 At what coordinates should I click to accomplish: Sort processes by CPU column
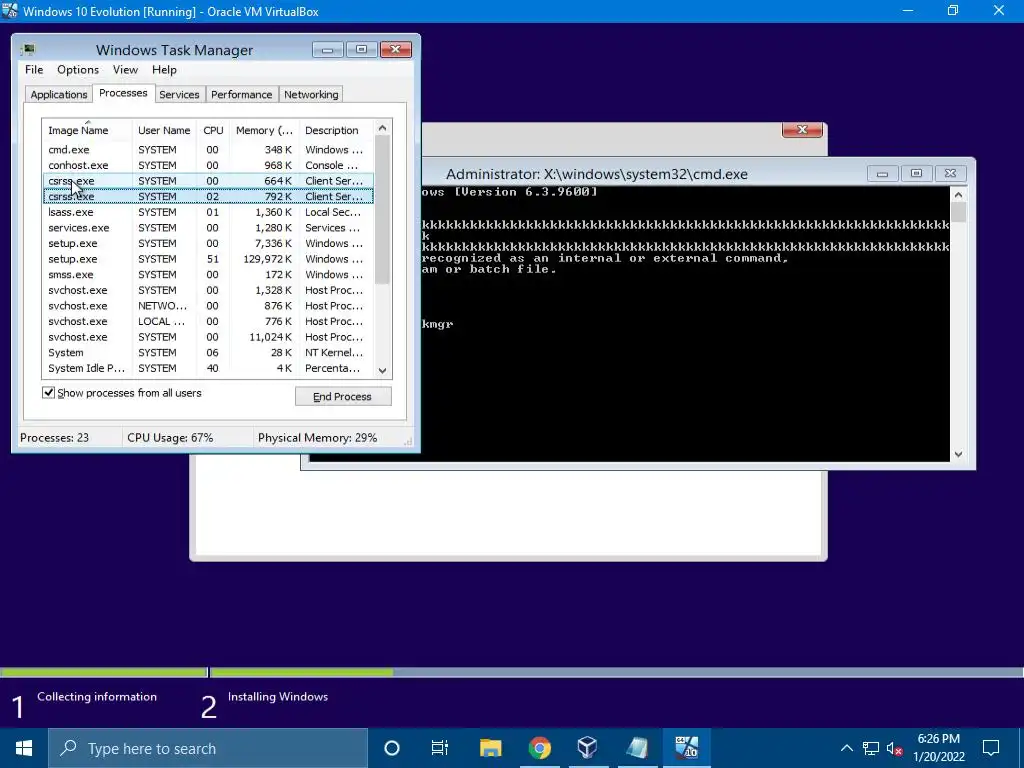(x=213, y=130)
